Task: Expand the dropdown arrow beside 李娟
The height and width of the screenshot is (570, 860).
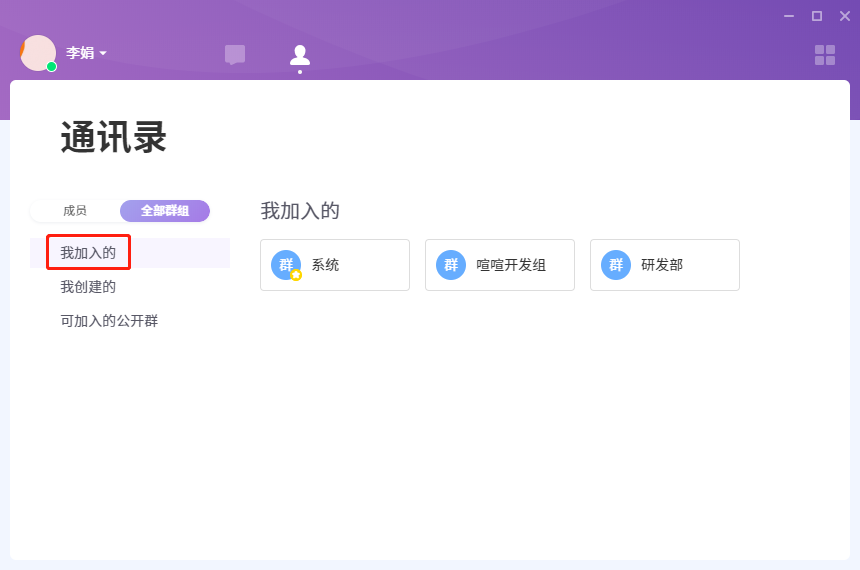Action: click(x=103, y=53)
